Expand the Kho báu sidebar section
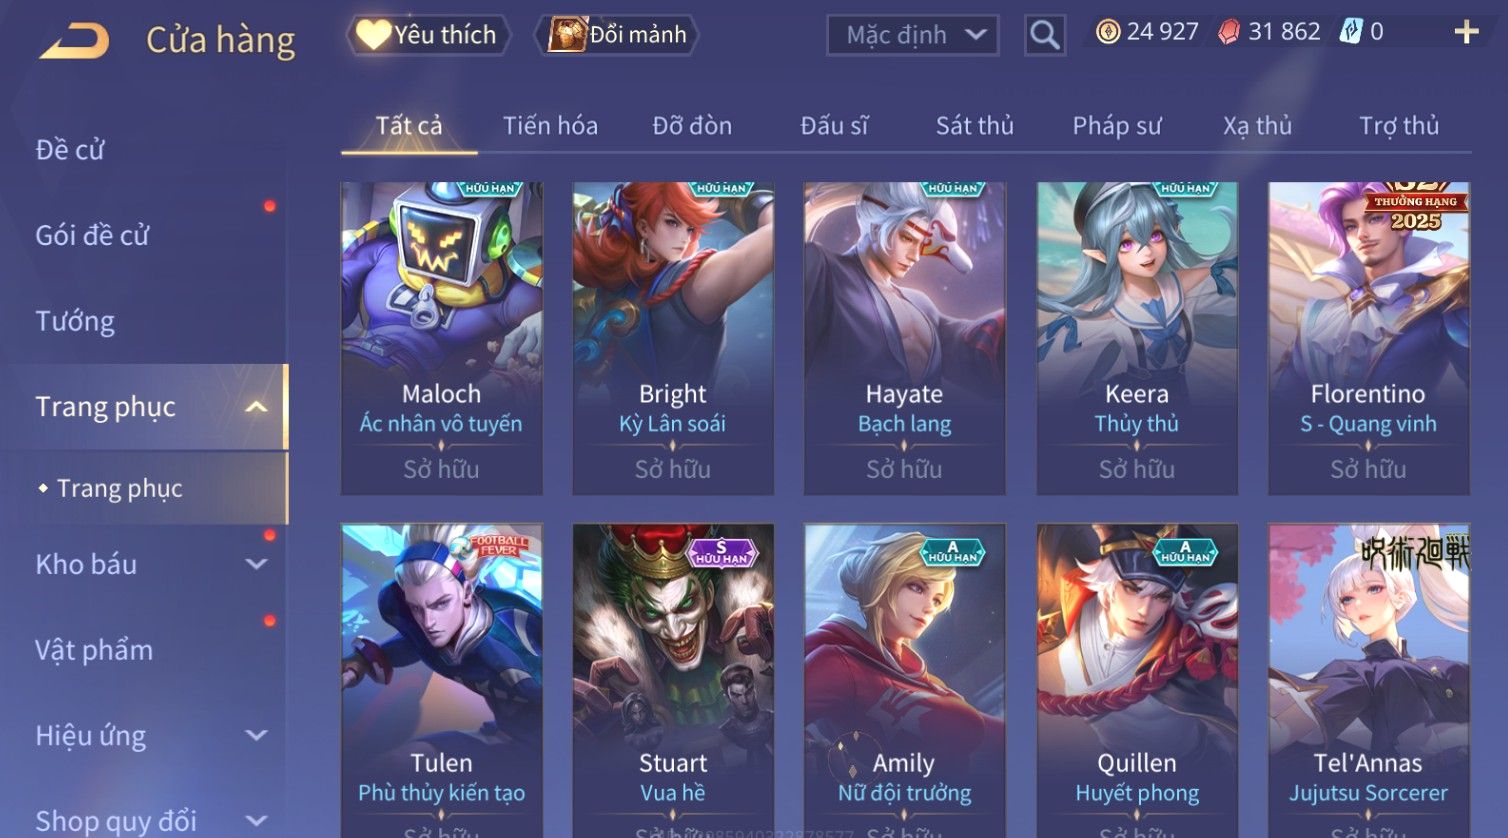 point(256,564)
